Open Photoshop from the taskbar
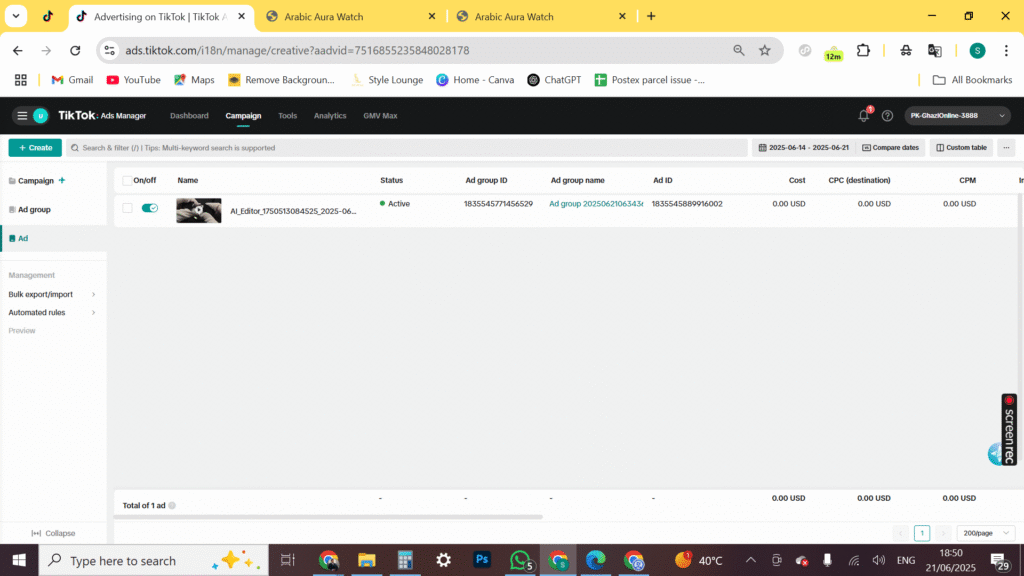This screenshot has width=1024, height=576. (x=482, y=560)
